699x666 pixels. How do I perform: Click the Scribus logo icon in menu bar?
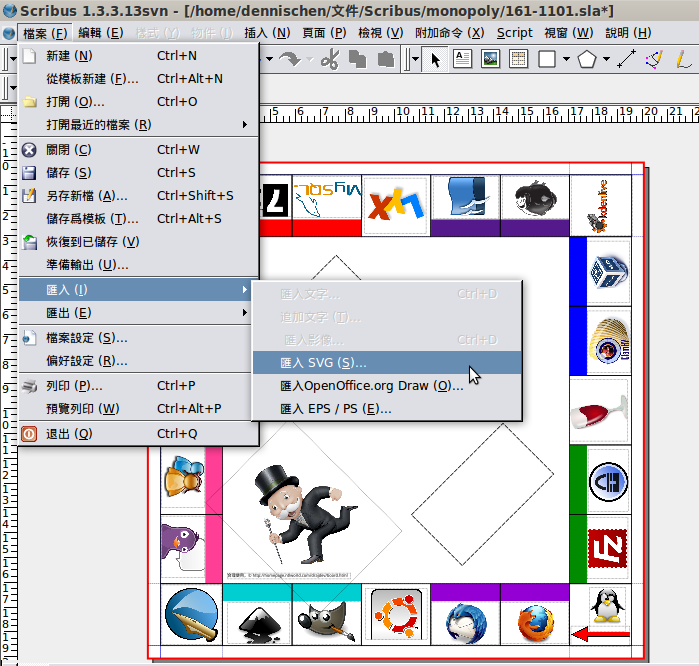point(8,33)
